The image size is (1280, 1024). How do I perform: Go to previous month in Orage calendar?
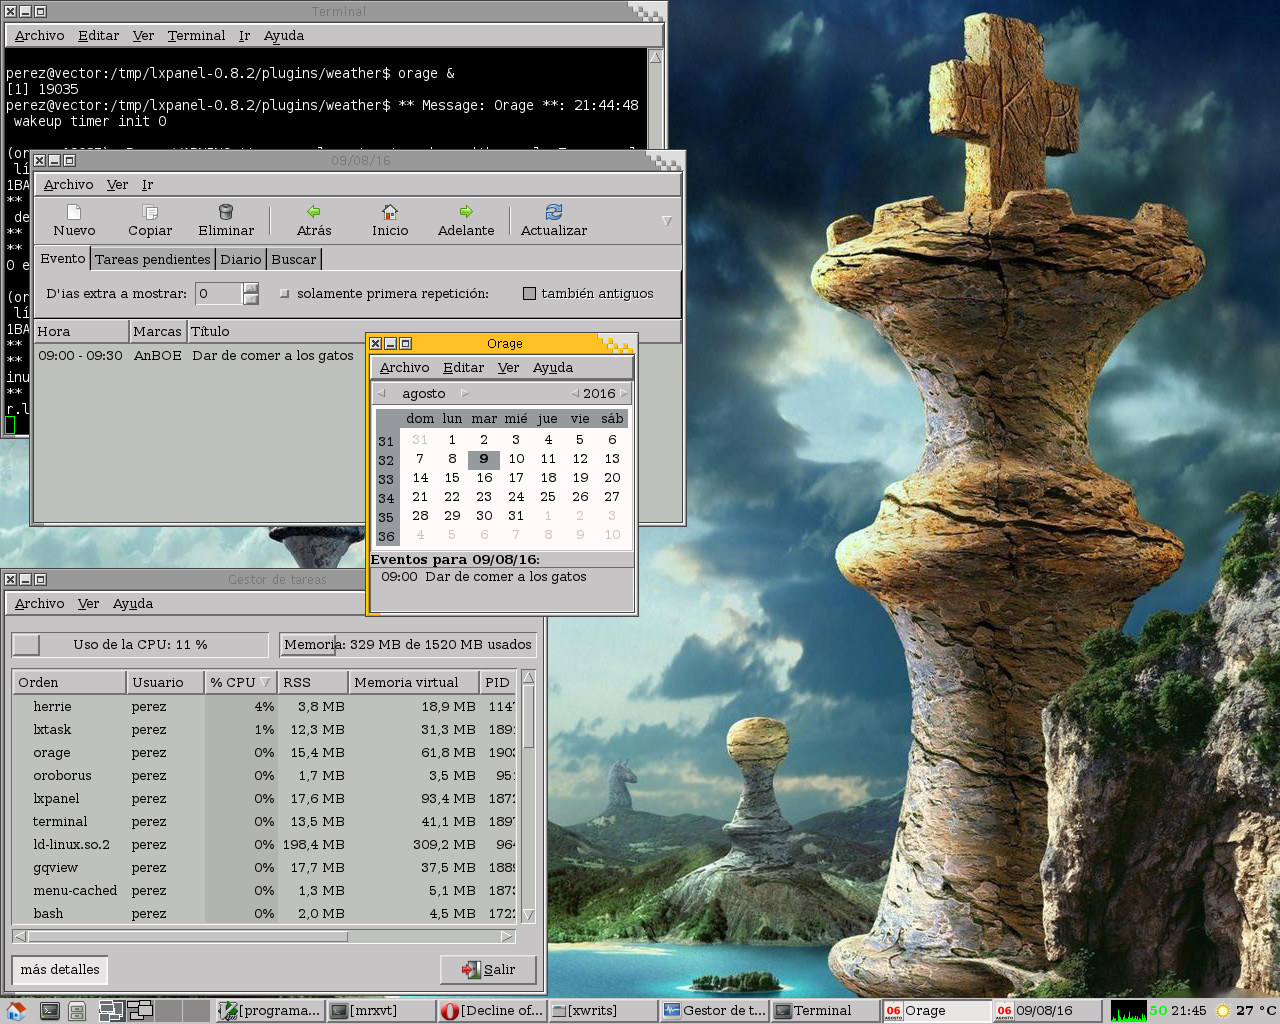point(382,393)
